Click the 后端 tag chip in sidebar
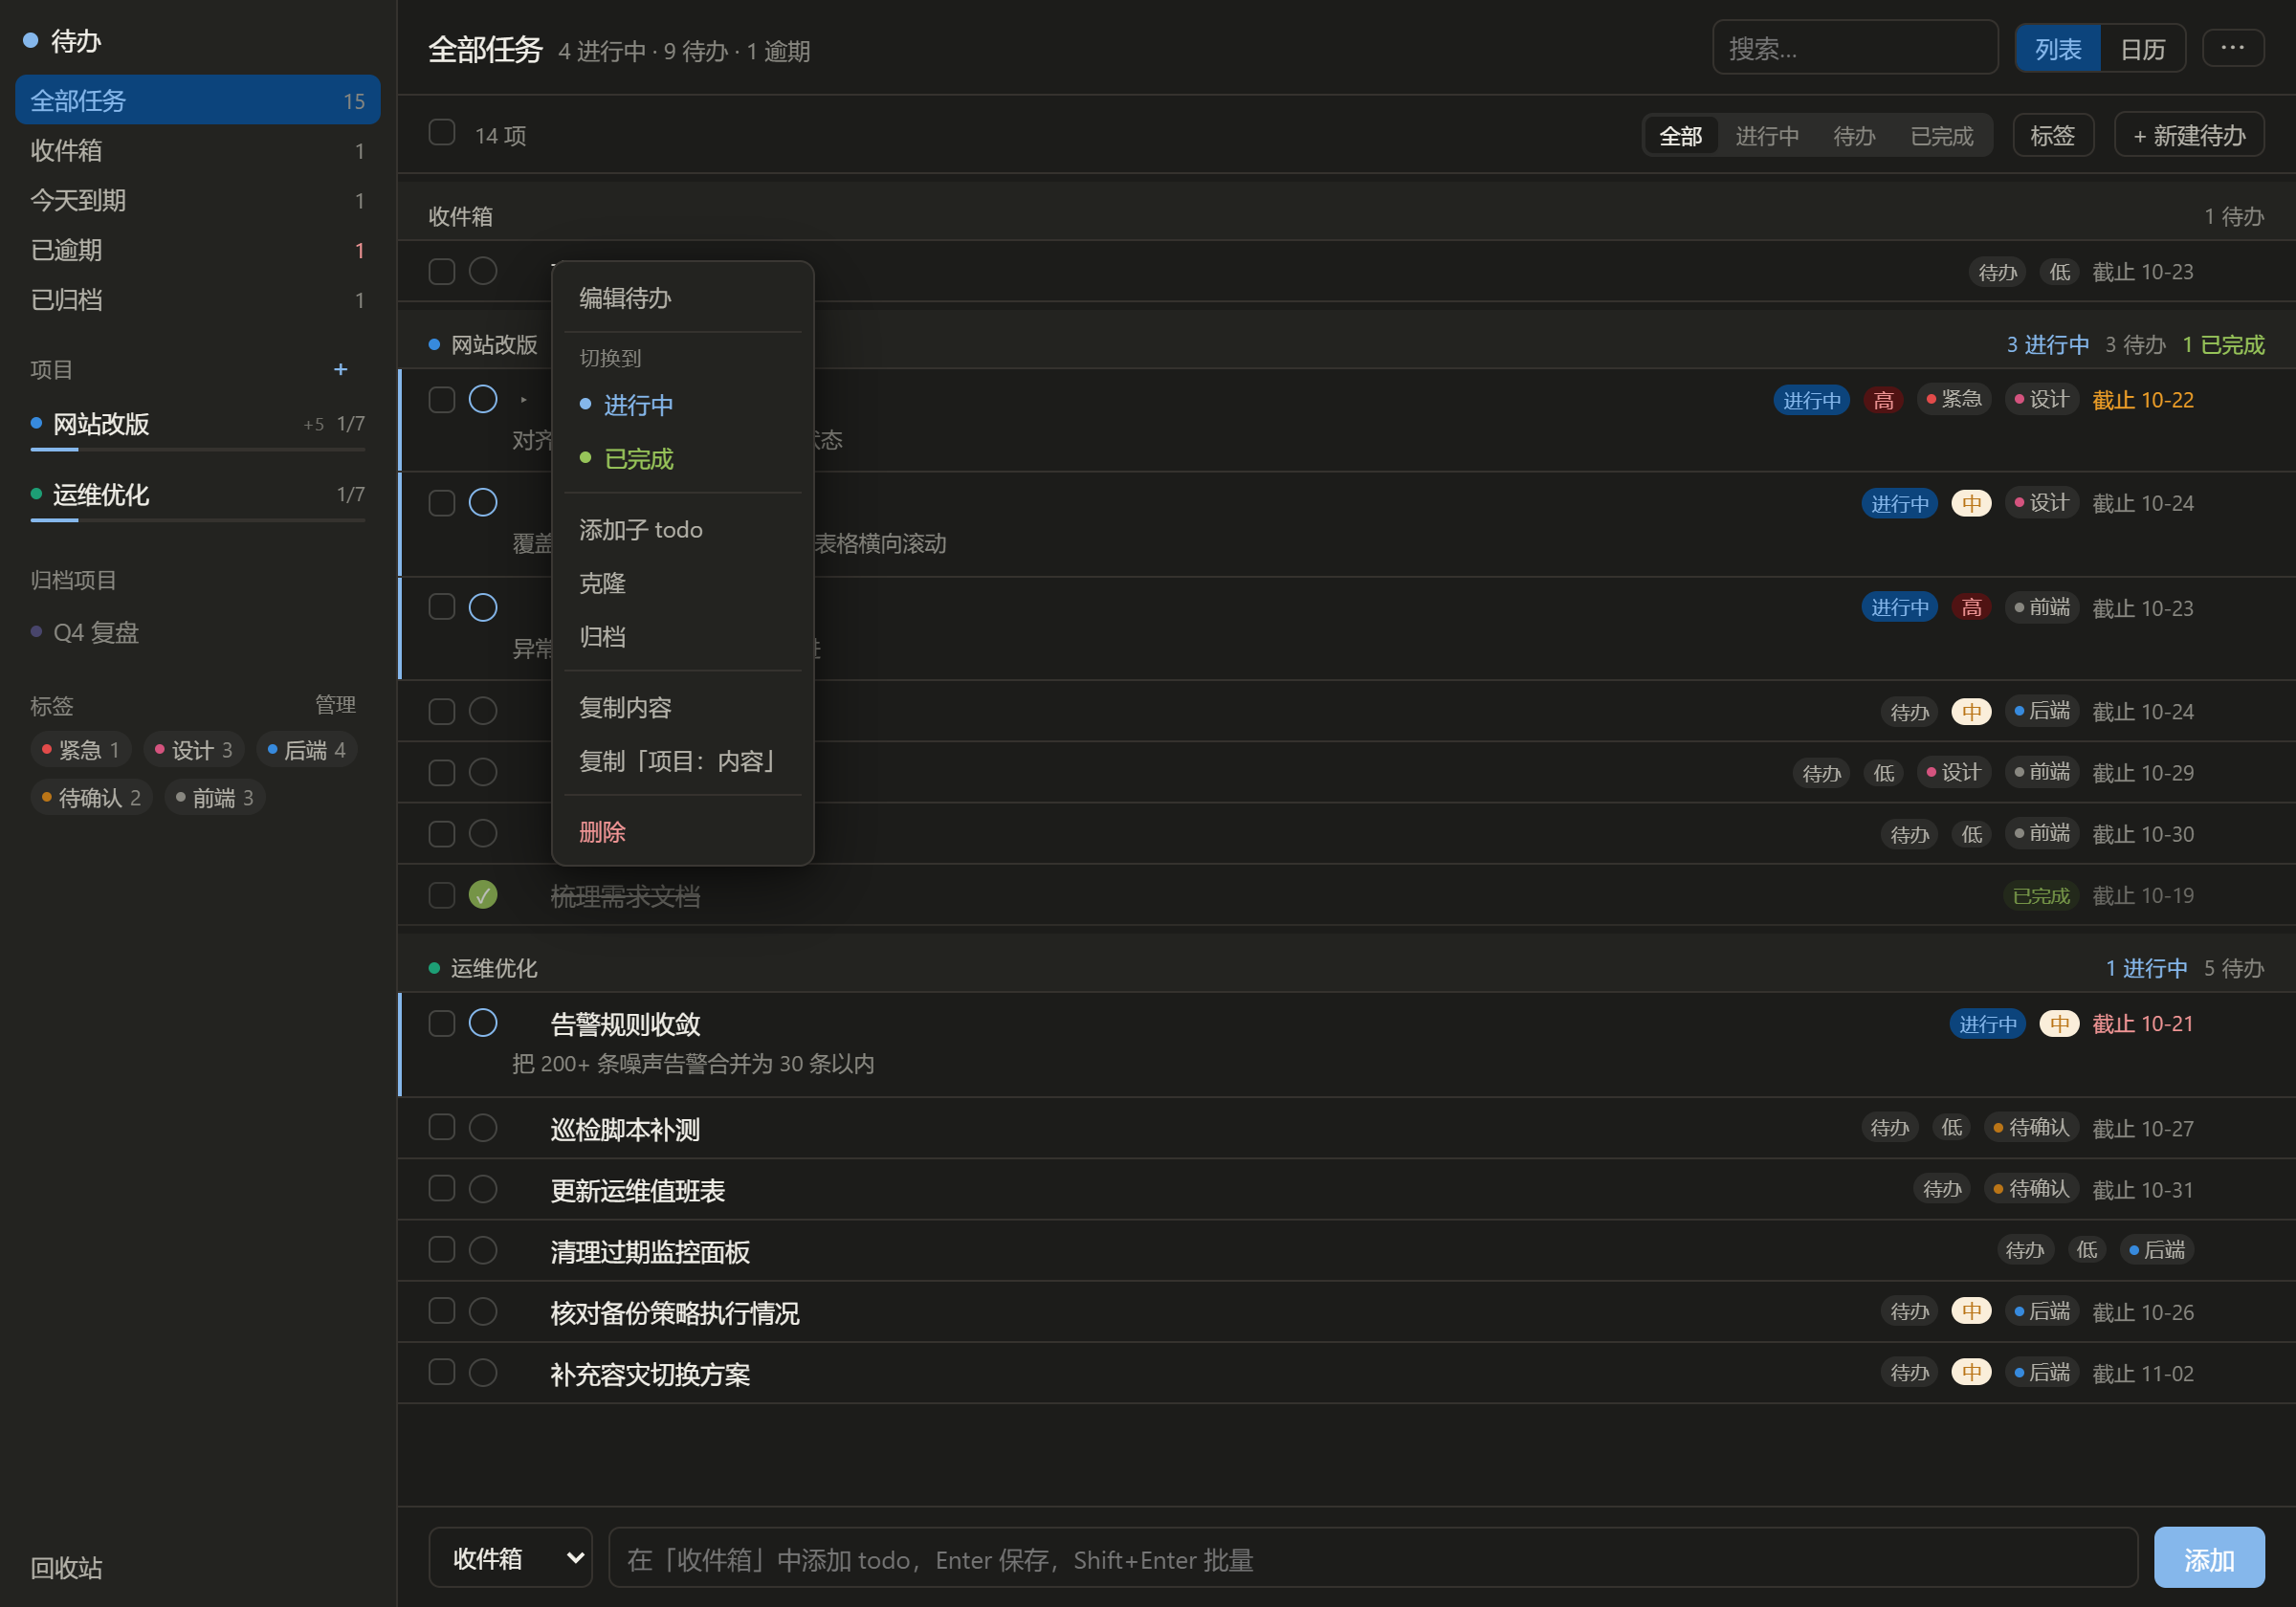The height and width of the screenshot is (1607, 2296). pyautogui.click(x=306, y=750)
